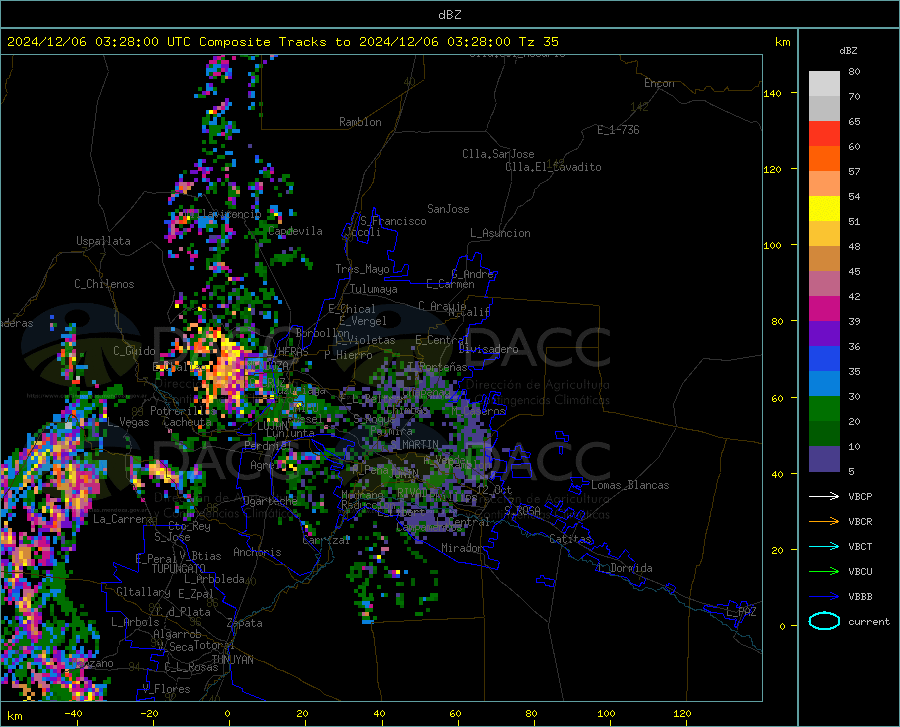The image size is (900, 727).
Task: Click the 5 dBZ purple-gray swatch
Action: 824,458
